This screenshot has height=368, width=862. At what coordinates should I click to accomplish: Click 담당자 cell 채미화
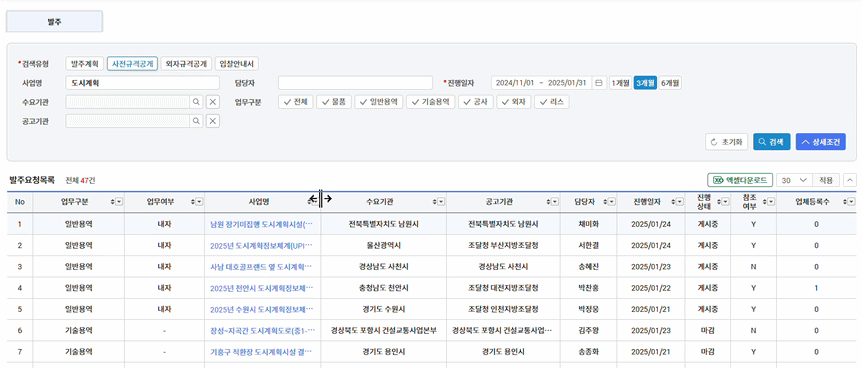[588, 224]
